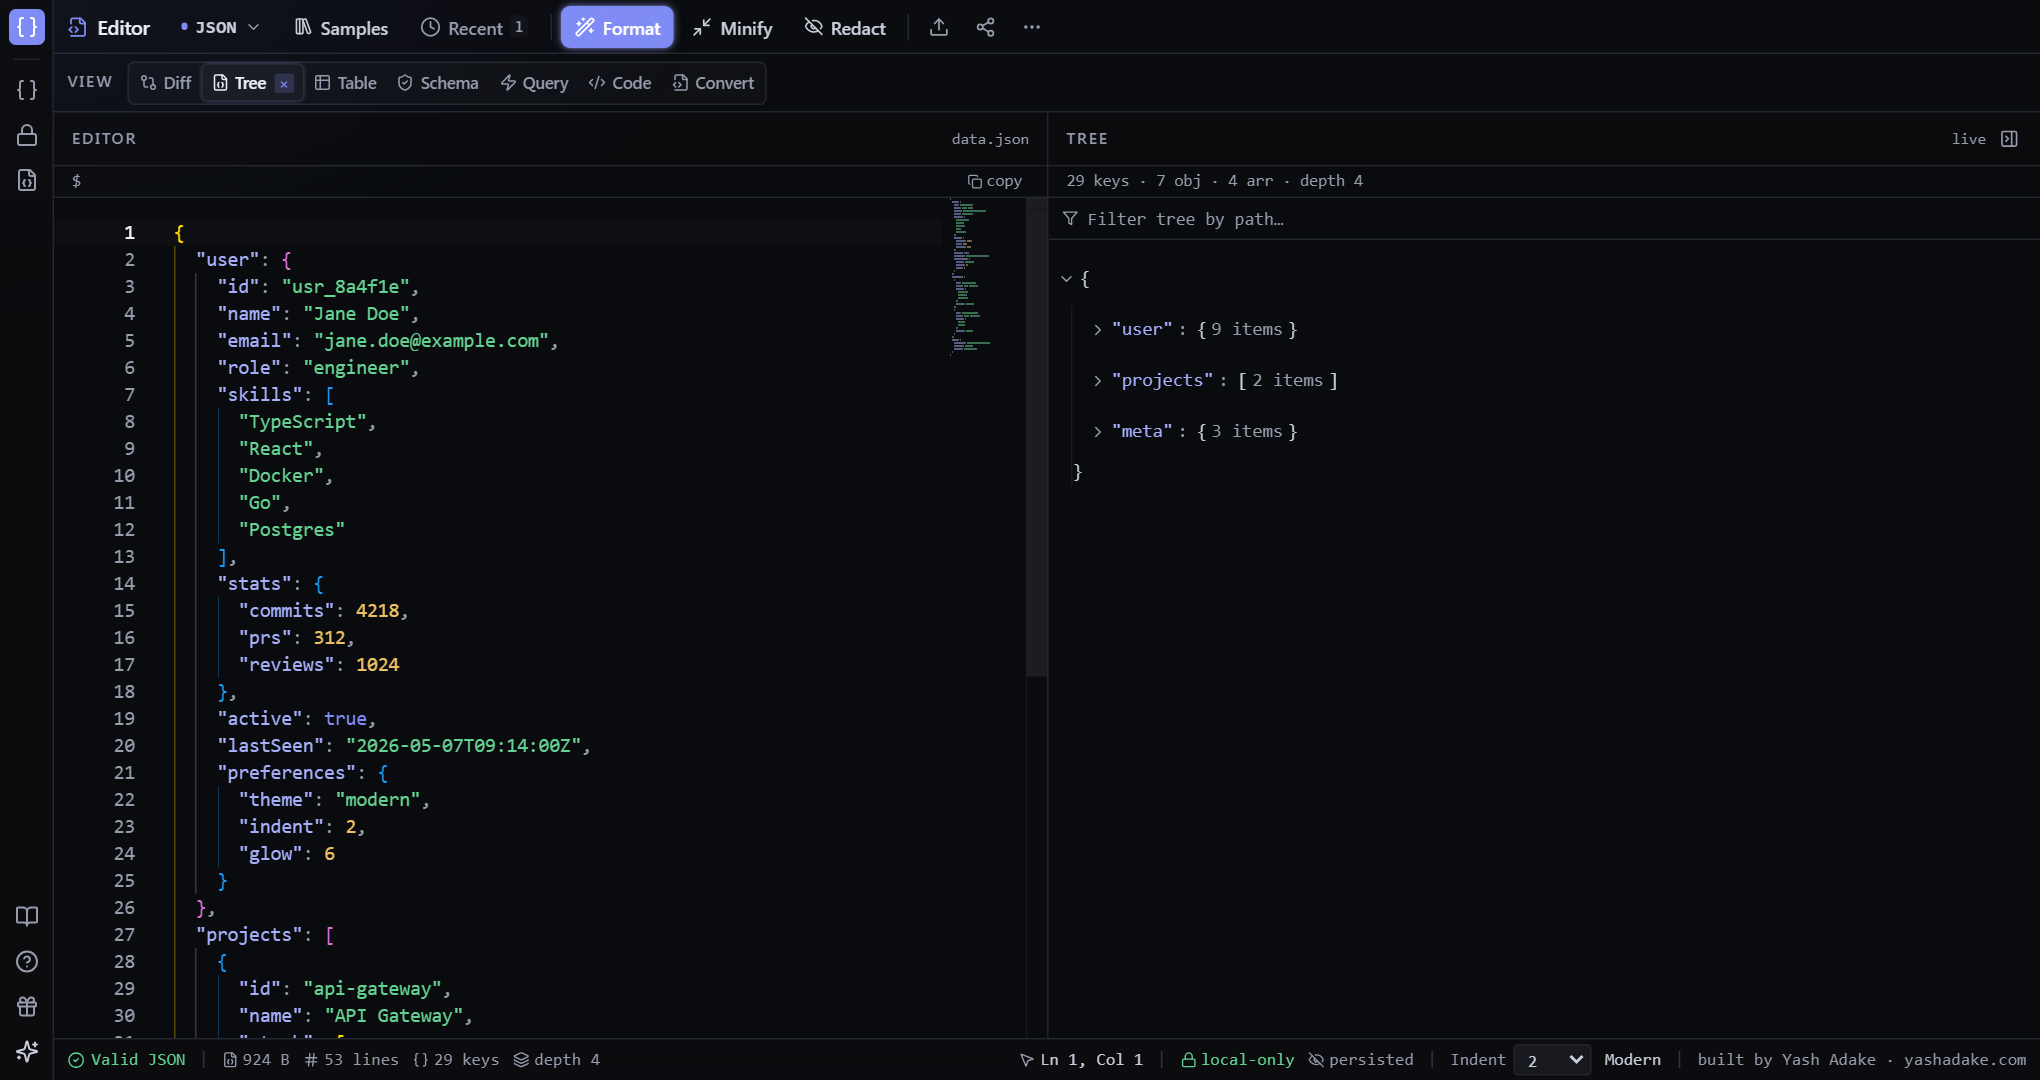Viewport: 2040px width, 1080px height.
Task: Switch to the Code view
Action: click(x=620, y=83)
